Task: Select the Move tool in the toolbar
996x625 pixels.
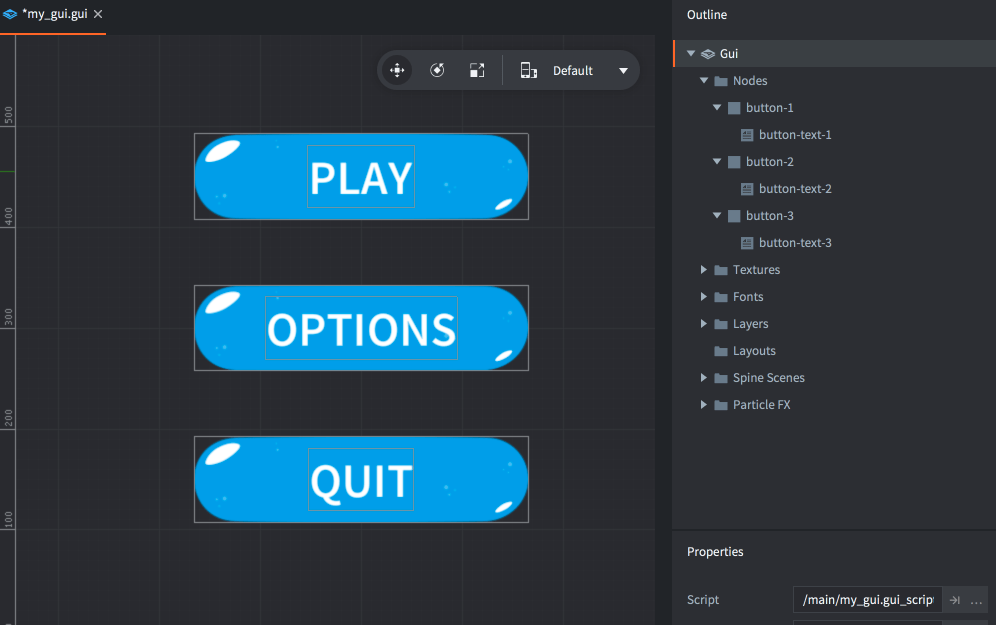Action: click(397, 71)
